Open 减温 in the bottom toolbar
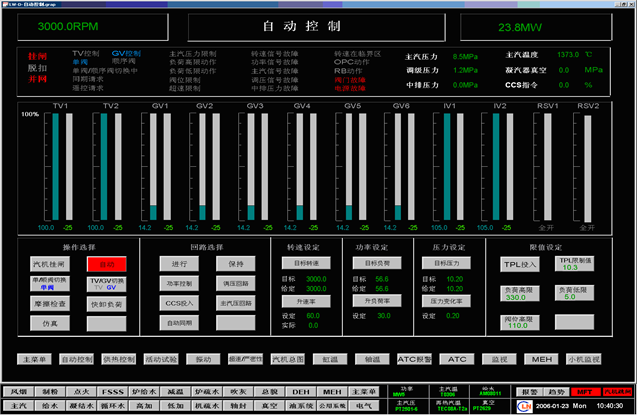The width and height of the screenshot is (637, 415). (176, 392)
